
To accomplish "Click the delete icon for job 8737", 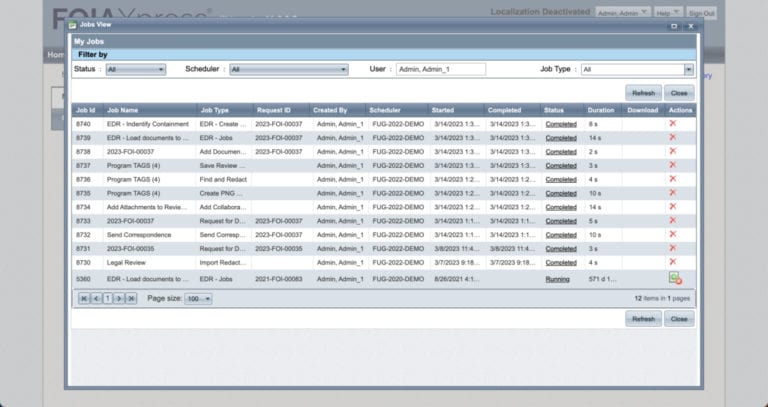I will [673, 165].
